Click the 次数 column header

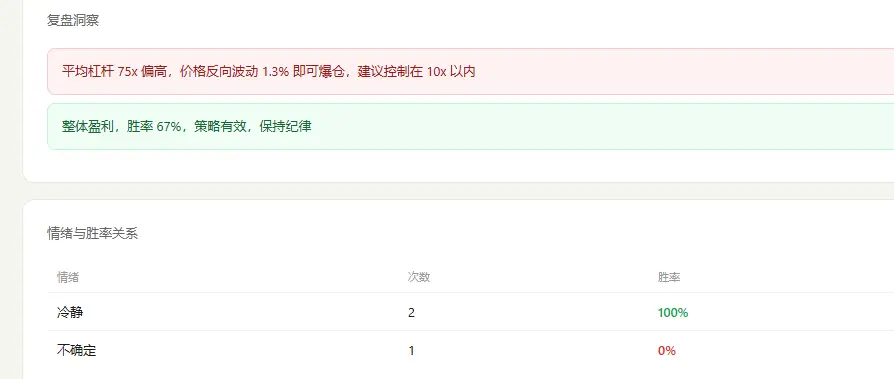pos(418,278)
